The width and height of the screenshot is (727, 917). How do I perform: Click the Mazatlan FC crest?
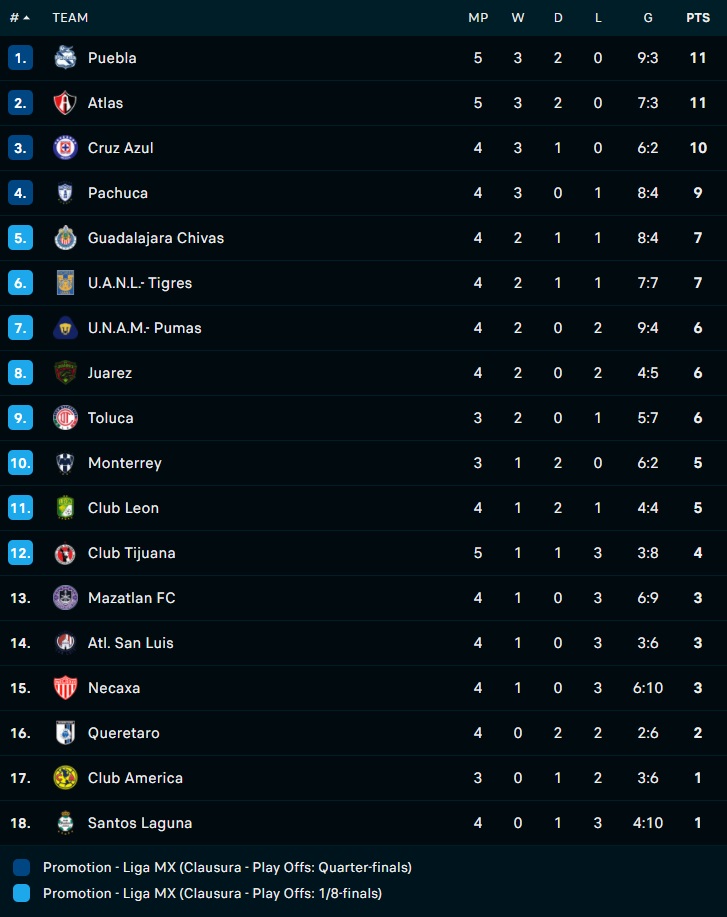(64, 598)
